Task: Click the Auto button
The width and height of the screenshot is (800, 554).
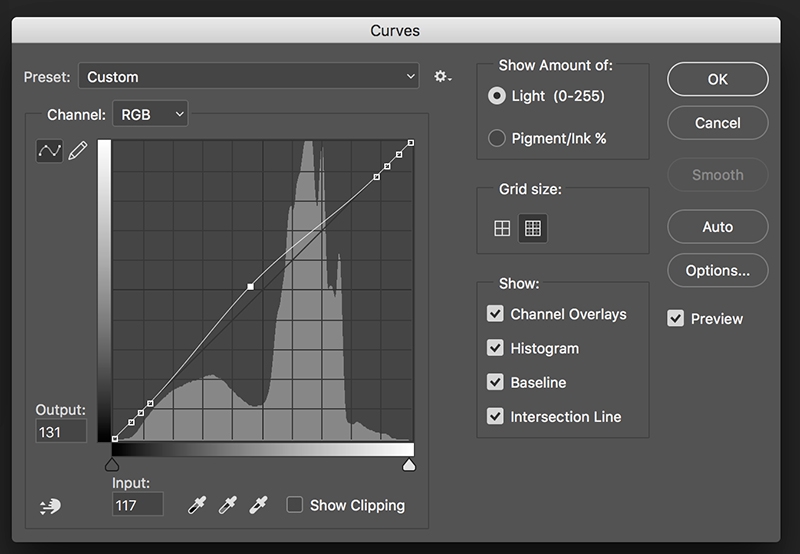Action: [x=717, y=226]
